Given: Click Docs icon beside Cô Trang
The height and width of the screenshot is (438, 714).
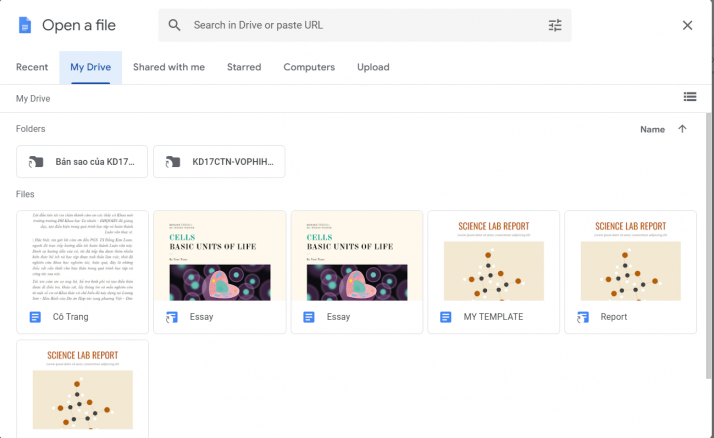Looking at the screenshot, I should (x=35, y=317).
